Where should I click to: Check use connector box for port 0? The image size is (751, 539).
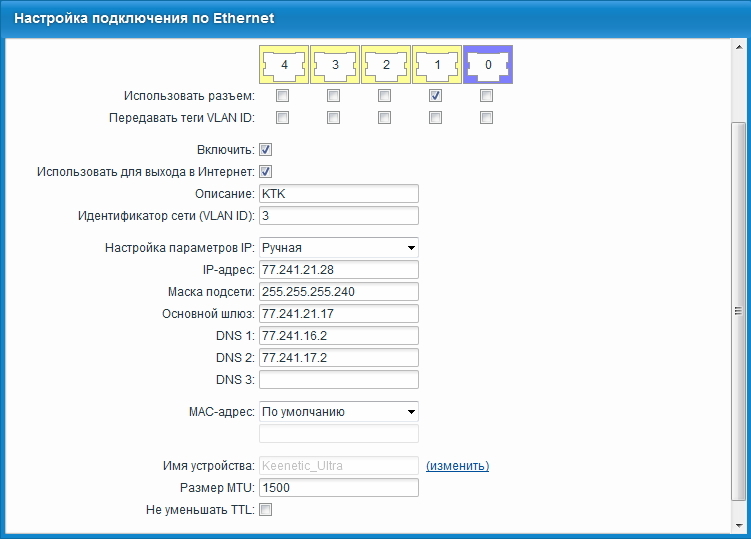tap(486, 96)
